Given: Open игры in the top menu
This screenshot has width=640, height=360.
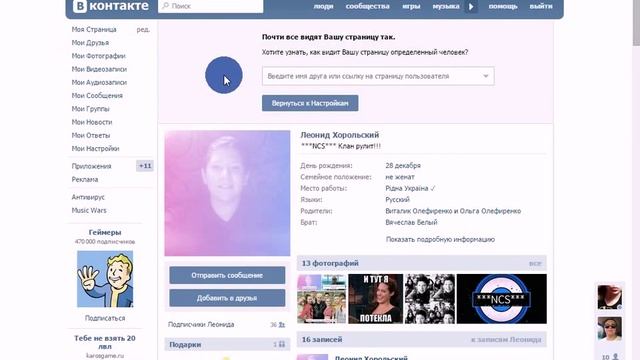Looking at the screenshot, I should coord(411,6).
